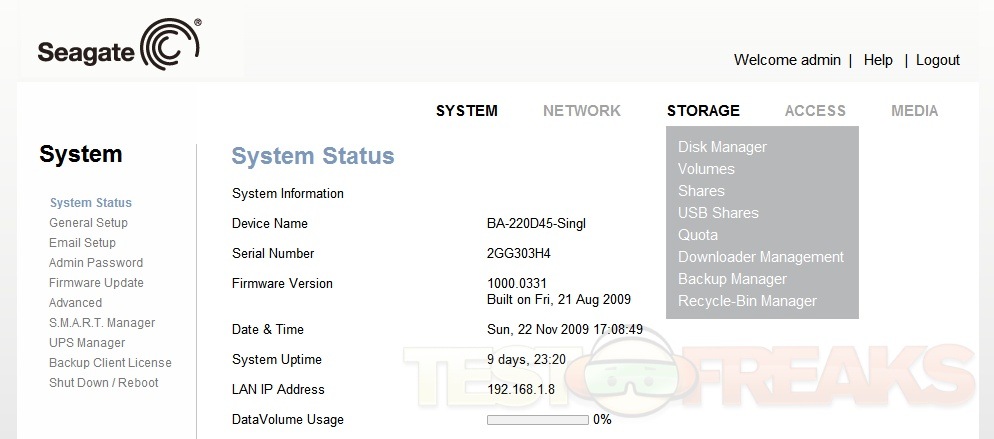Open the Help page
The image size is (994, 439).
pos(877,60)
